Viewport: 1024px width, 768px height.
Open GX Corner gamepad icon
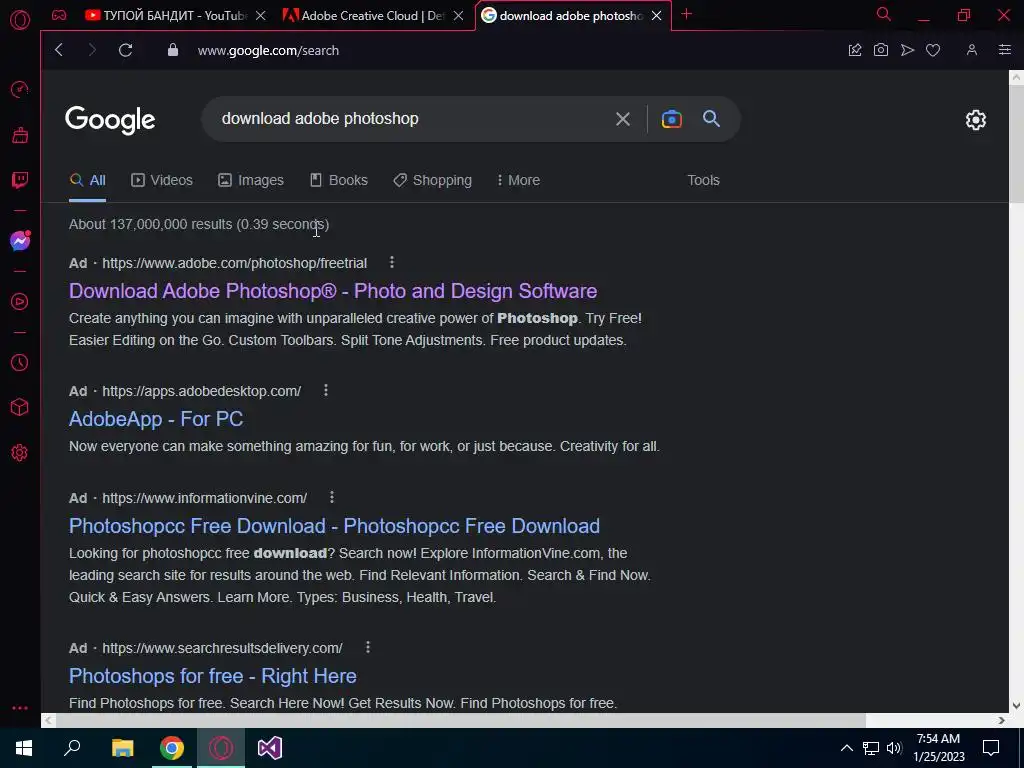pos(59,15)
